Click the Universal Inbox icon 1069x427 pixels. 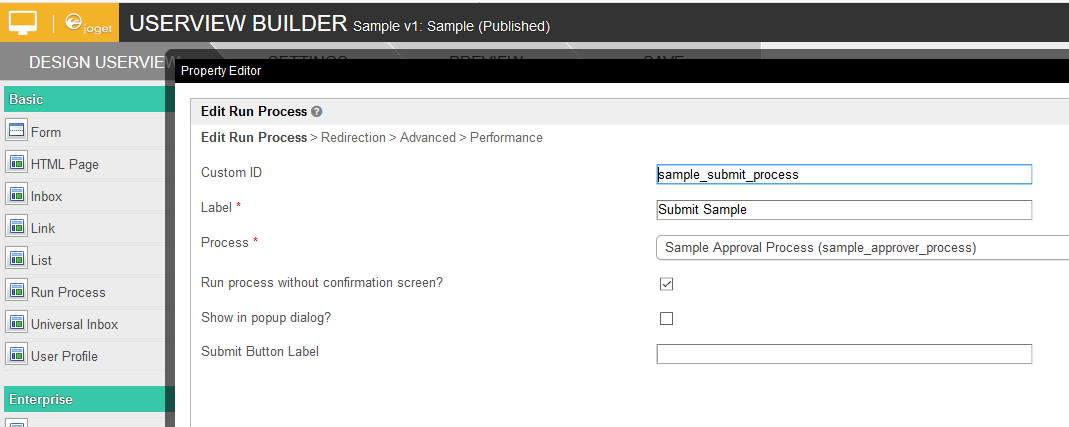point(15,323)
